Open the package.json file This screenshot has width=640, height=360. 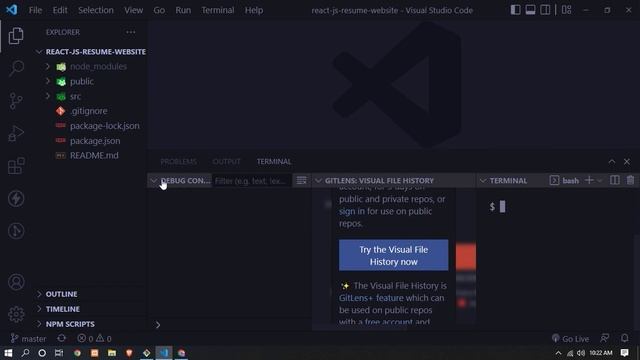(x=95, y=141)
